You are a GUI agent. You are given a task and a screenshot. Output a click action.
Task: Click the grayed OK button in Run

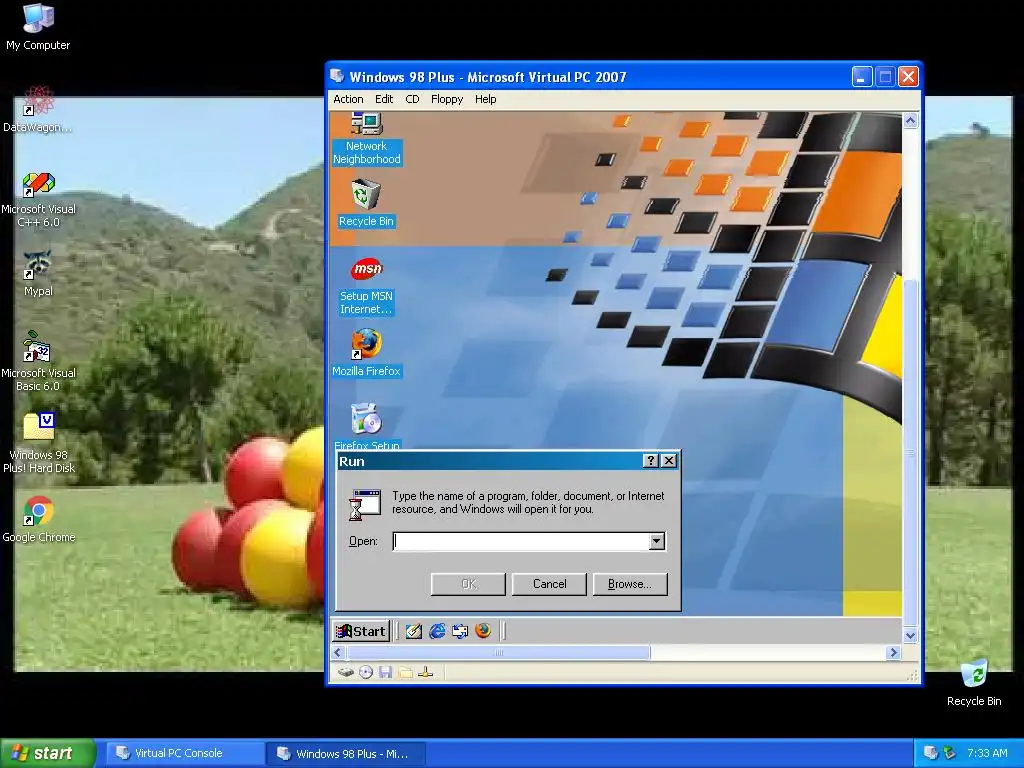[468, 584]
